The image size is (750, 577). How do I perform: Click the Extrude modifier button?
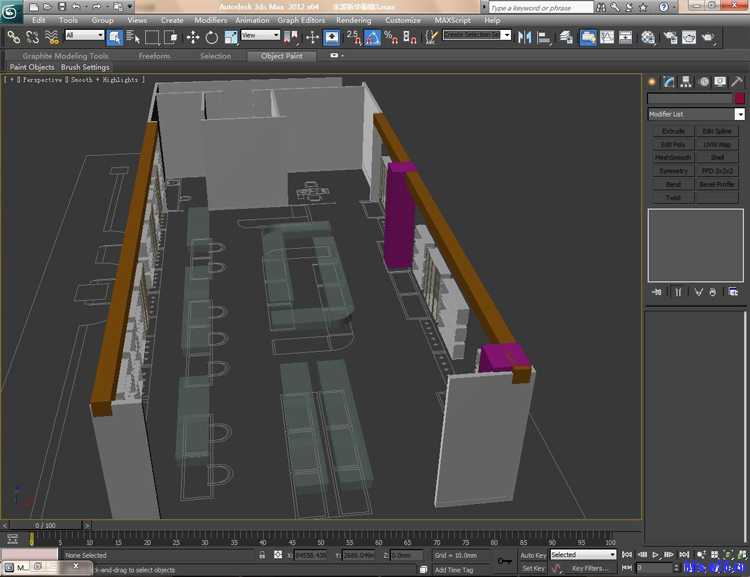pos(673,131)
